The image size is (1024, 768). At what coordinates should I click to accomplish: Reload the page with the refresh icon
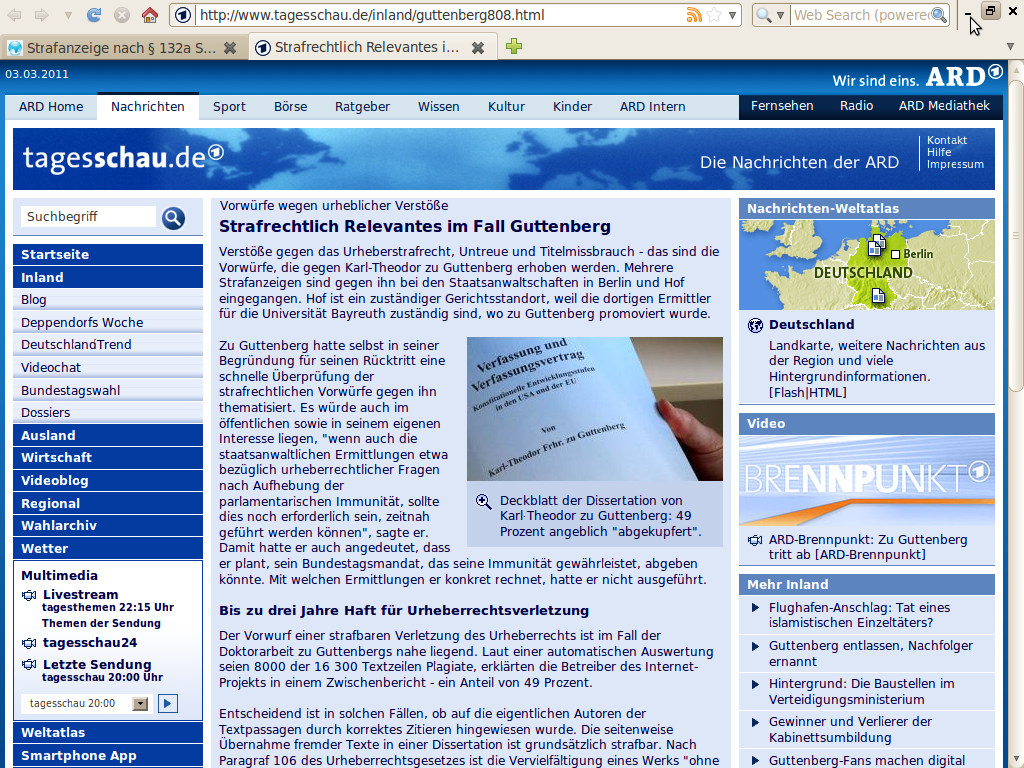[94, 15]
